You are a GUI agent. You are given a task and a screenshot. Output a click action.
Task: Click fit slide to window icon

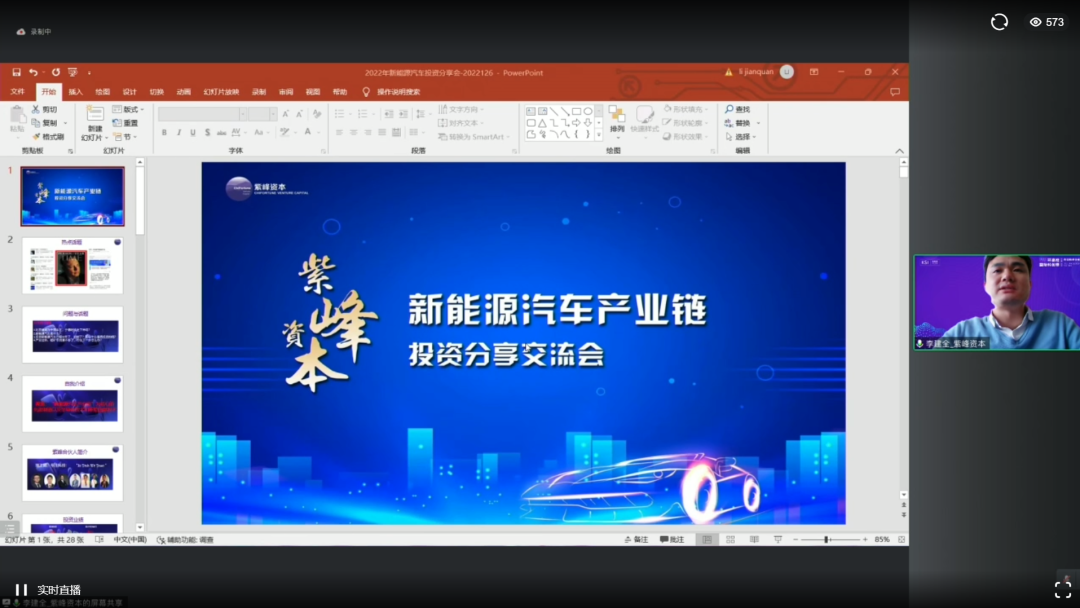point(902,540)
